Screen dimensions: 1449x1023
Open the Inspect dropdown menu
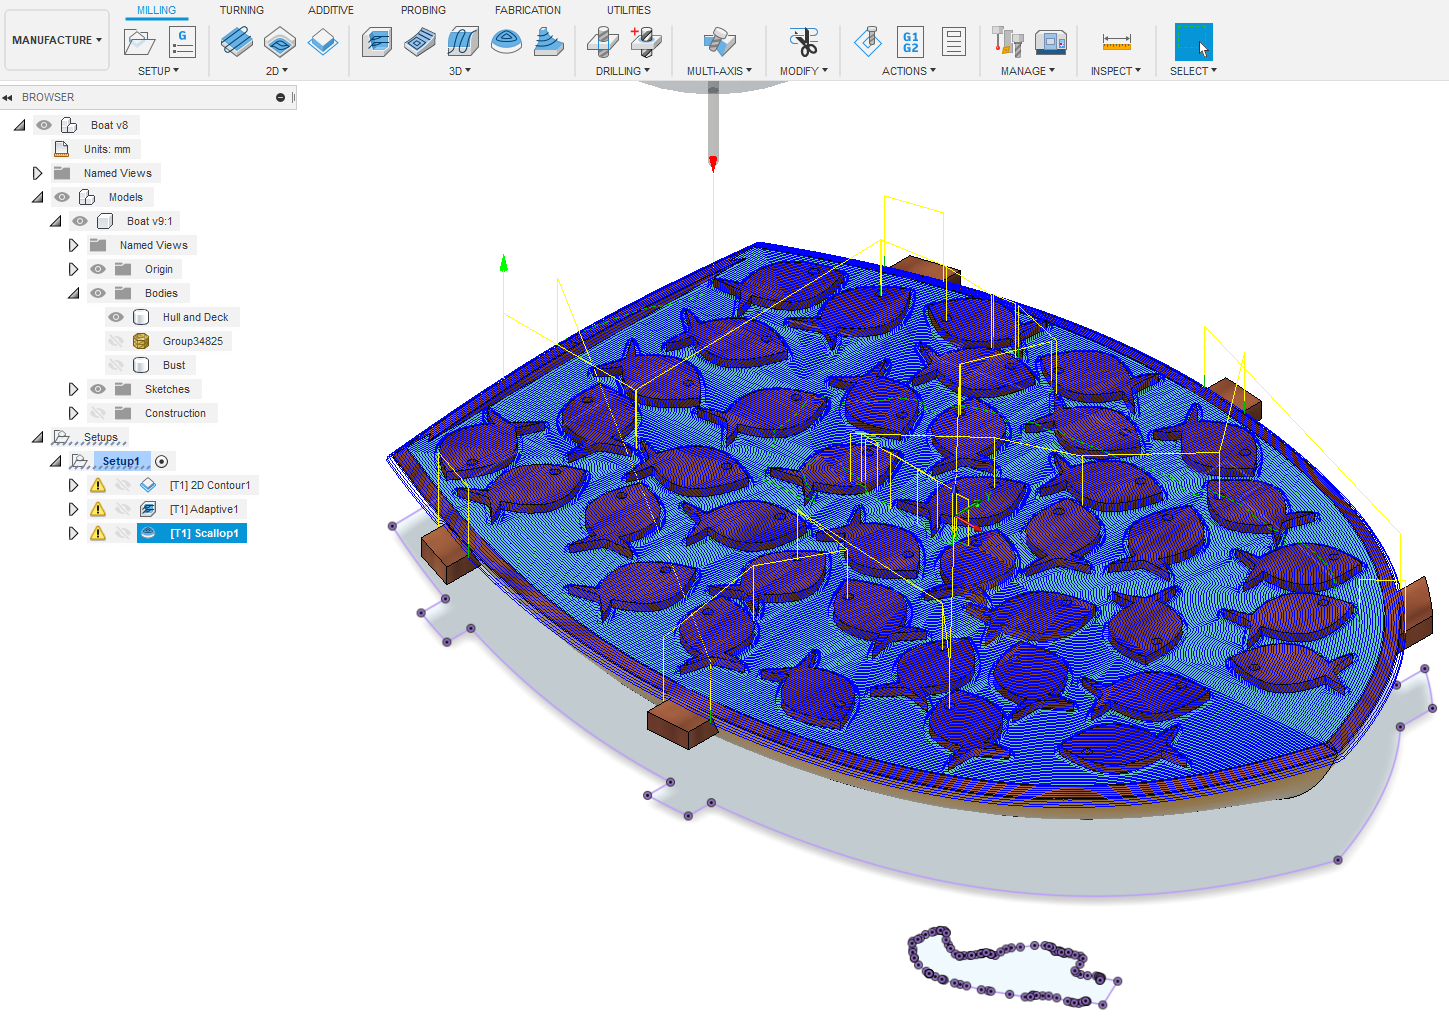1116,71
